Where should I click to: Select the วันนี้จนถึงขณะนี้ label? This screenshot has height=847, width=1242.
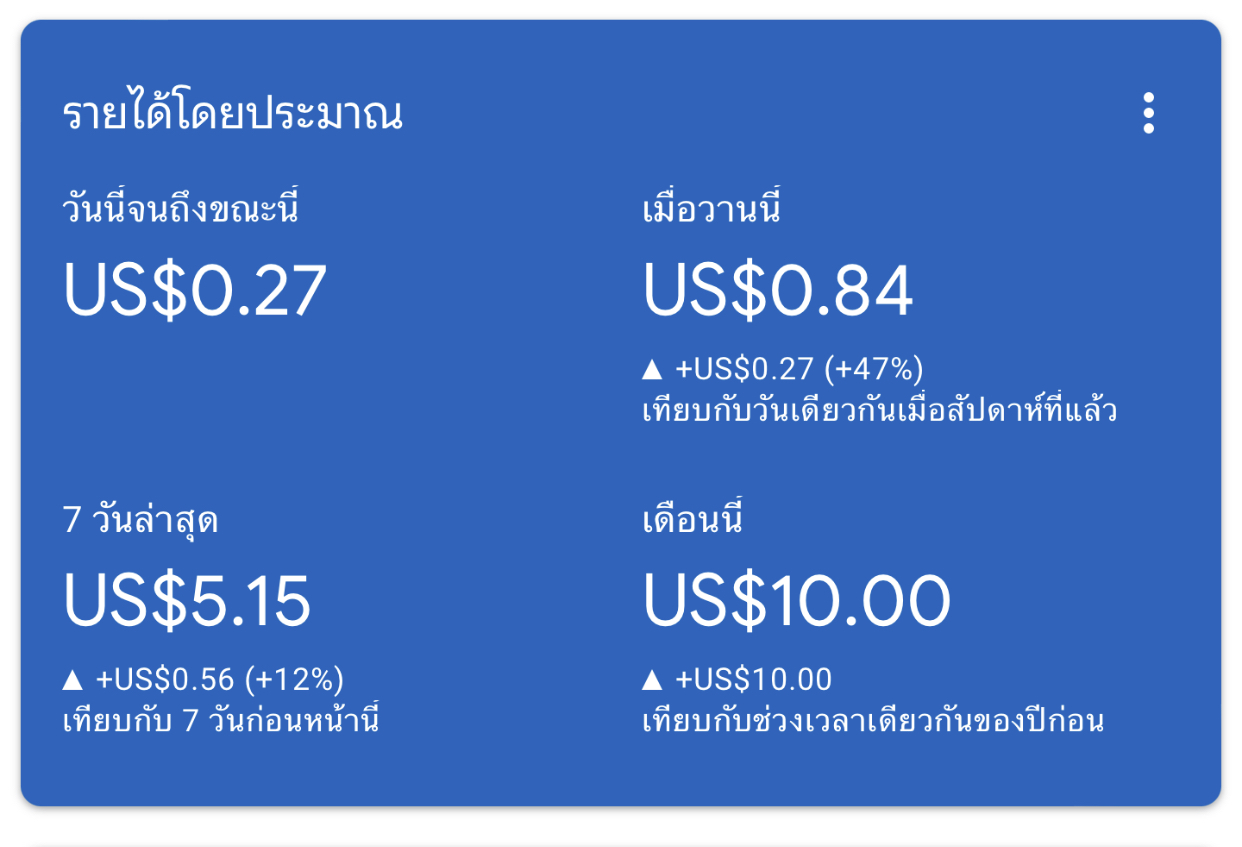(x=181, y=211)
